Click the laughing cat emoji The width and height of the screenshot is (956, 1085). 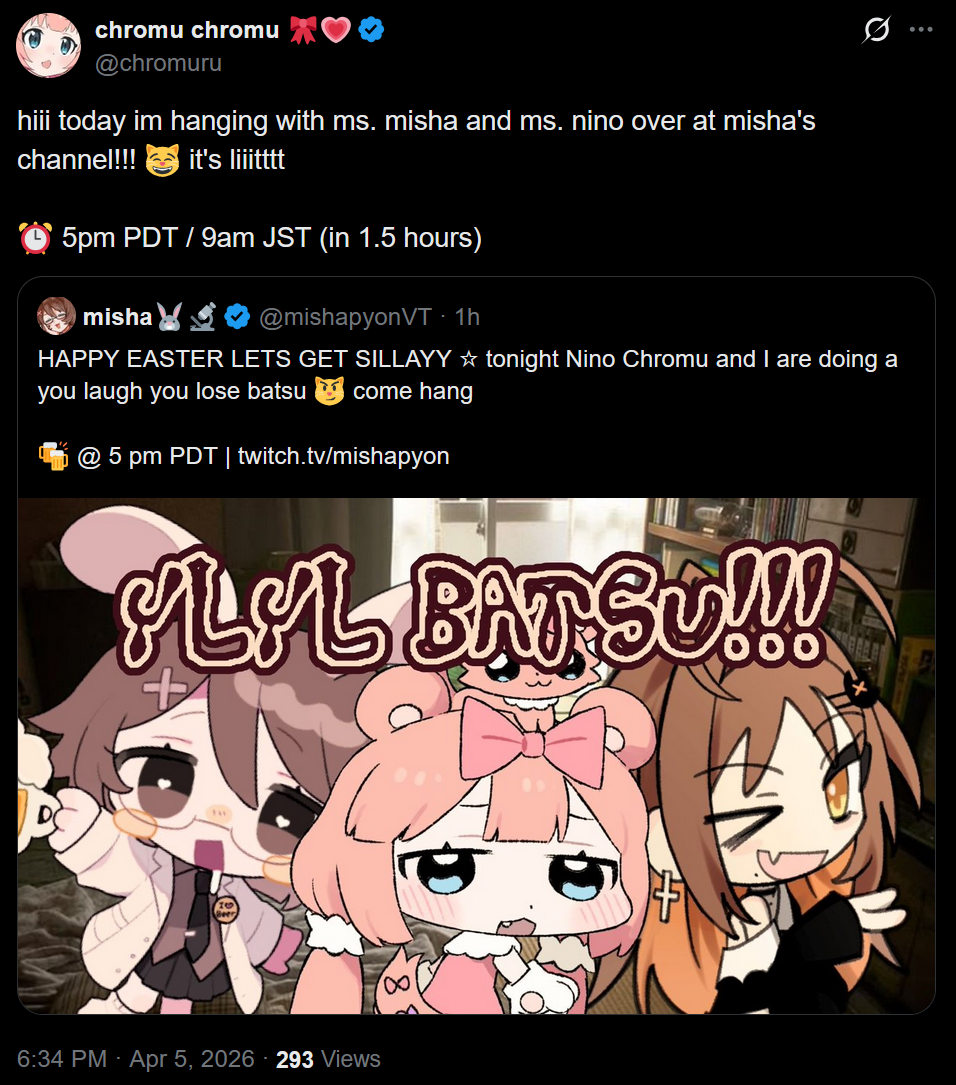point(163,160)
